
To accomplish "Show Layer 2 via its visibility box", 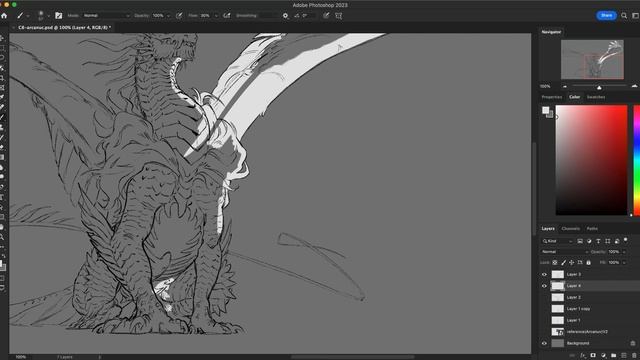I will coord(544,297).
